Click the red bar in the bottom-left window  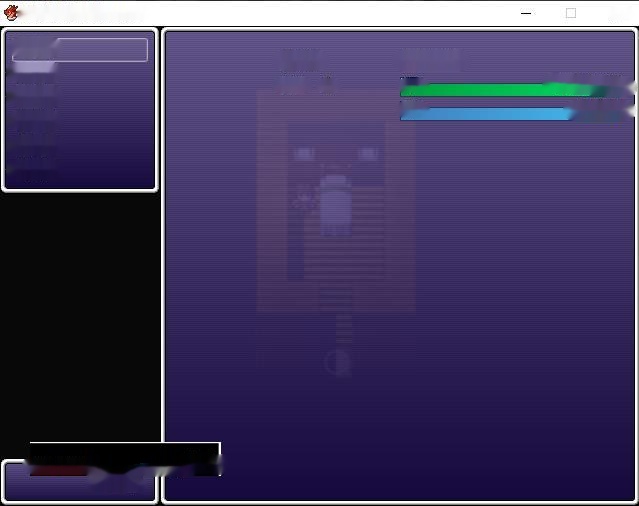[x=58, y=471]
